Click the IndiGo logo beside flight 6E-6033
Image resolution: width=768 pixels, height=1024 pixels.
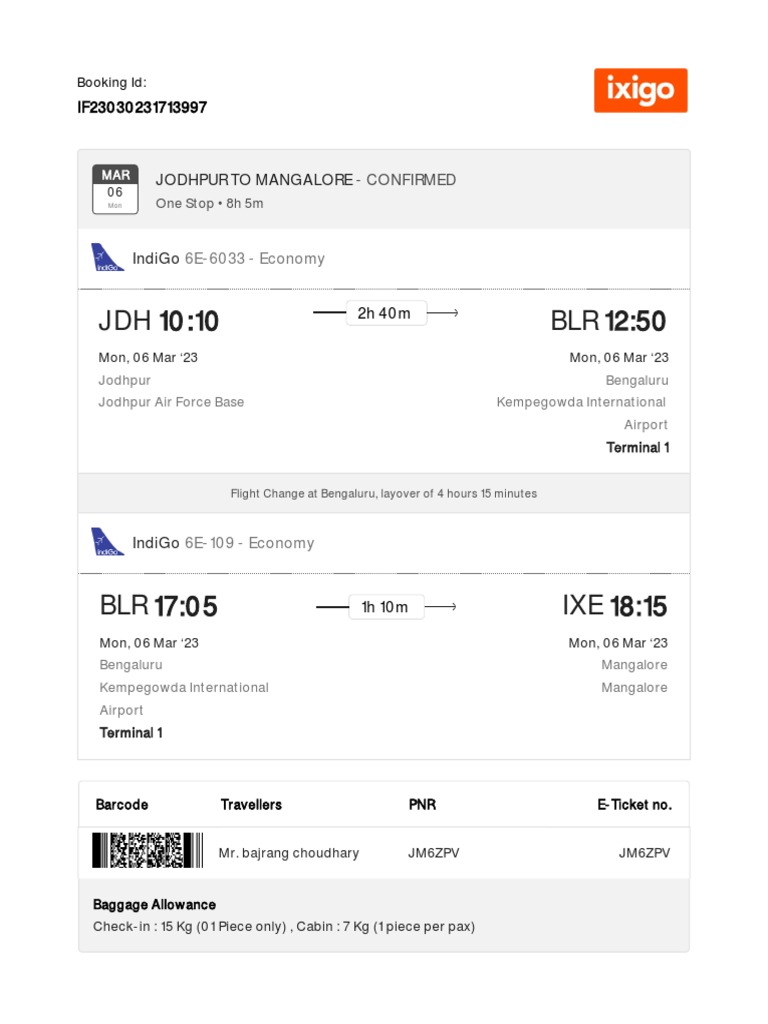tap(108, 258)
